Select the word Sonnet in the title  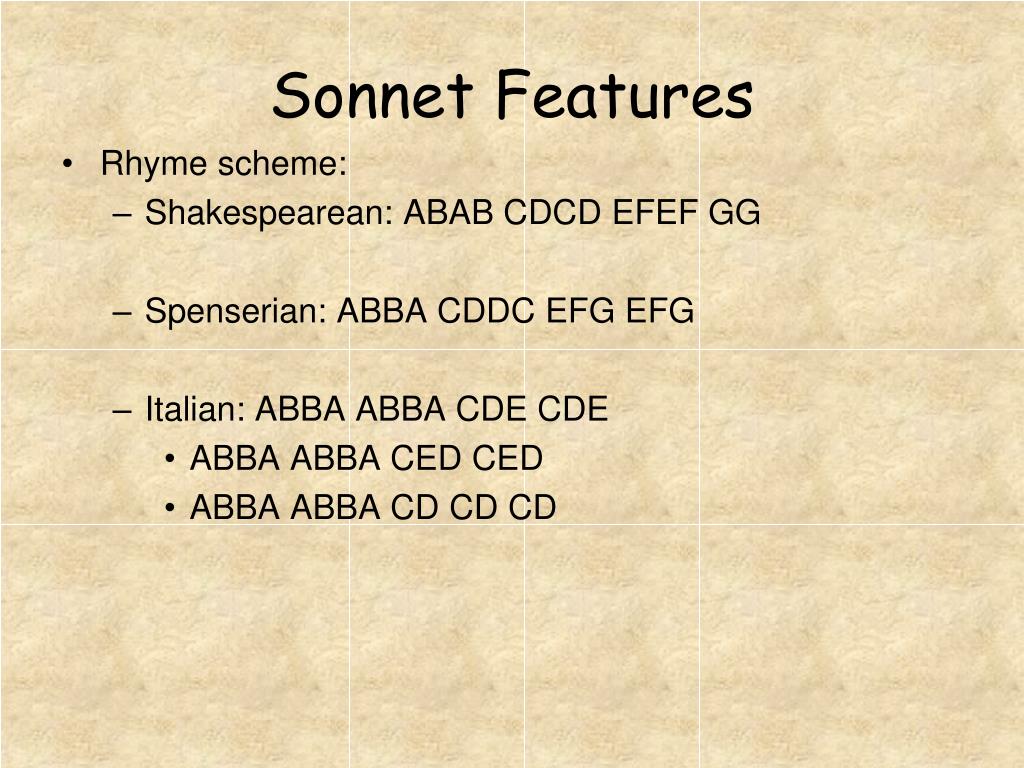[x=372, y=96]
